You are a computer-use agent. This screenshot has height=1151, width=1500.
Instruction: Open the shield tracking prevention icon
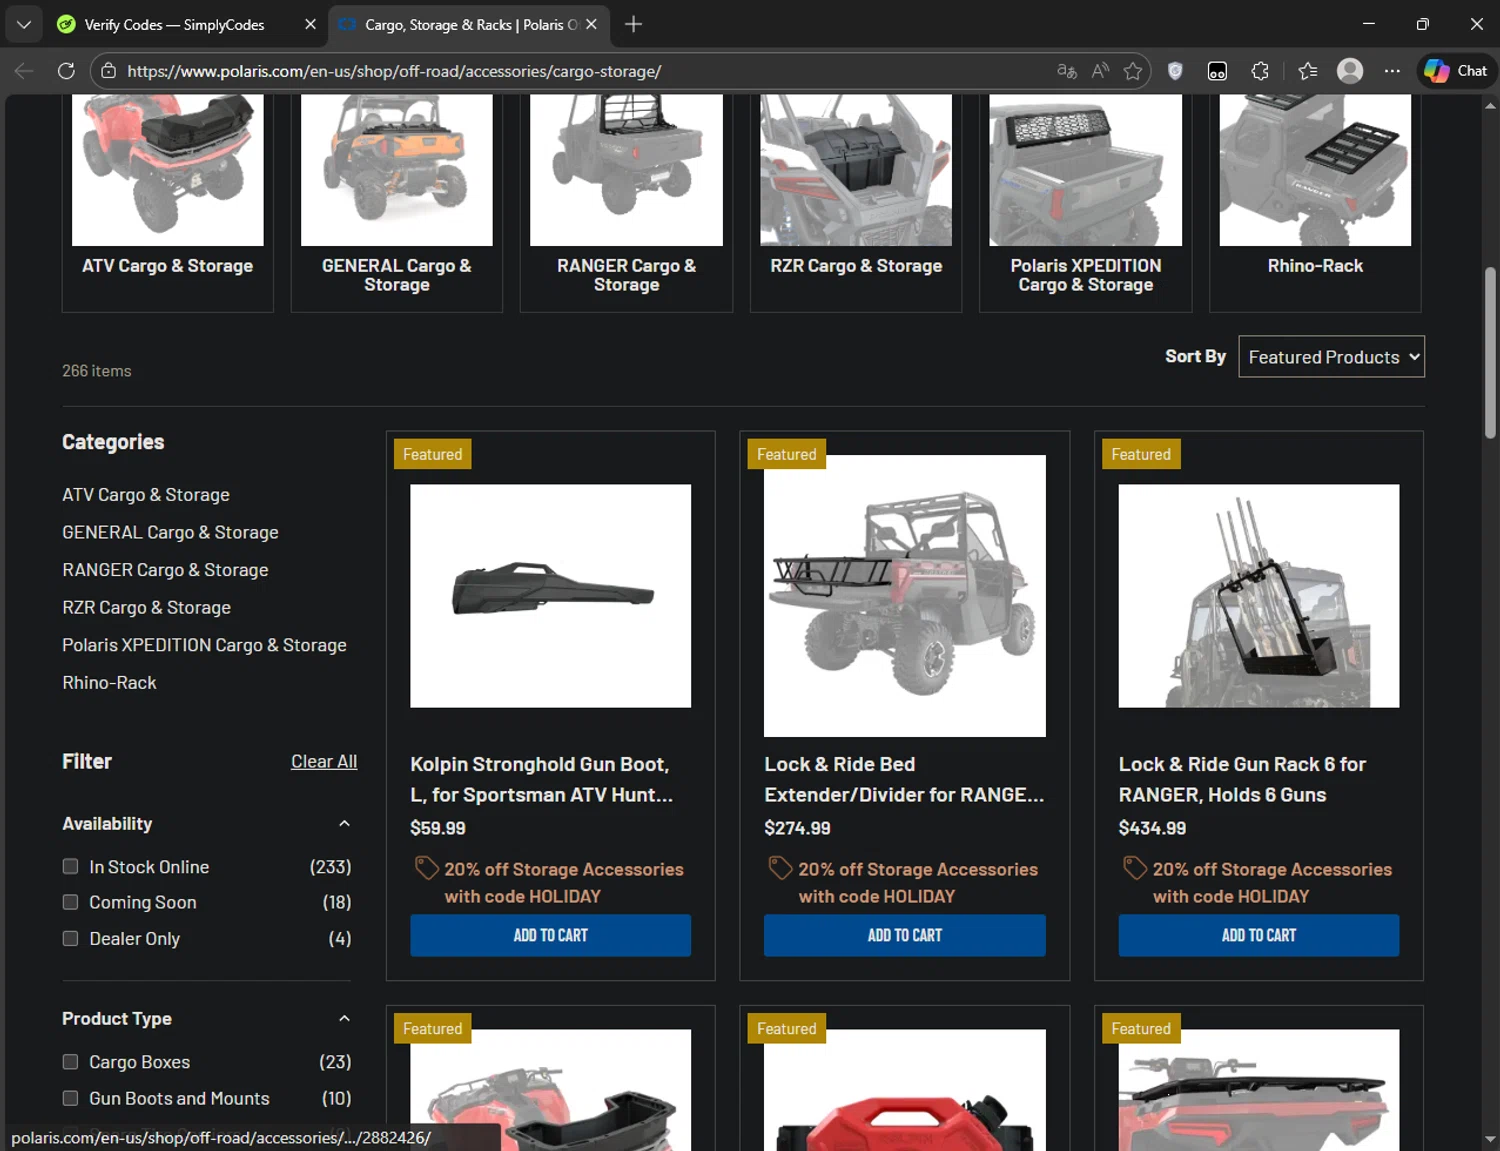click(x=1175, y=71)
